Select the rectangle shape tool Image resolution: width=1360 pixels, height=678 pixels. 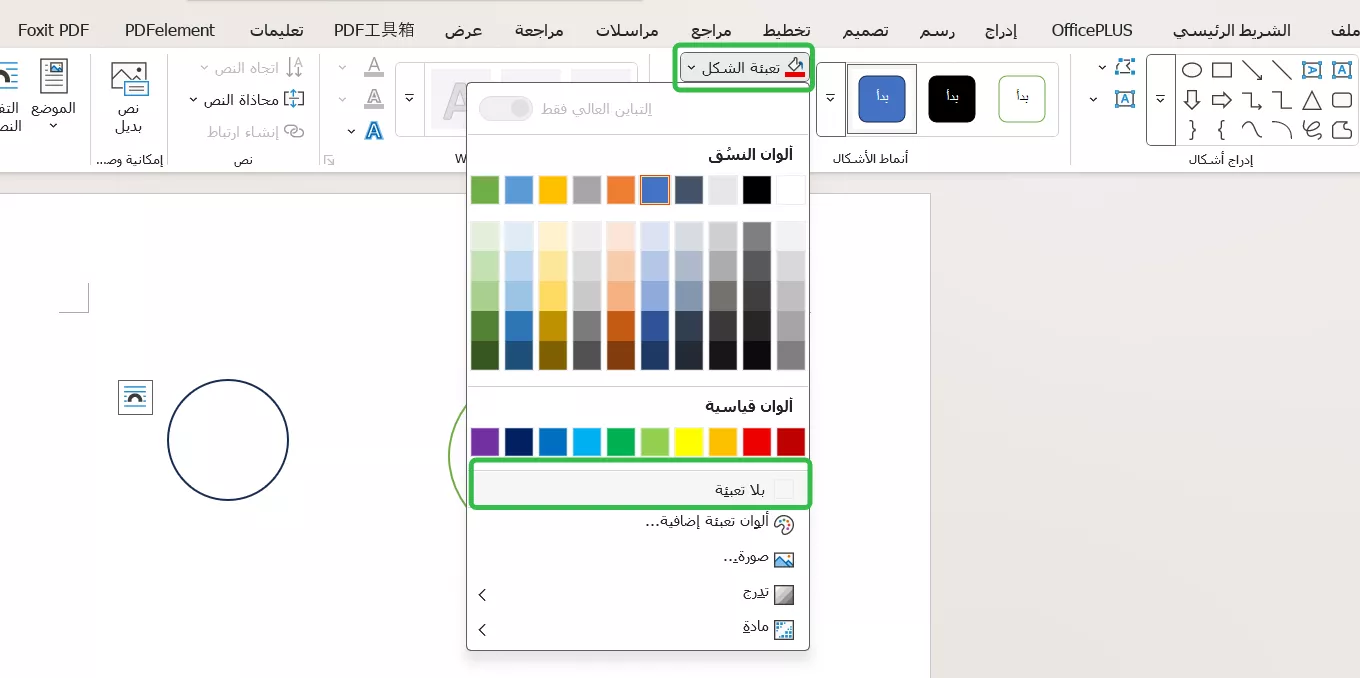click(1222, 70)
